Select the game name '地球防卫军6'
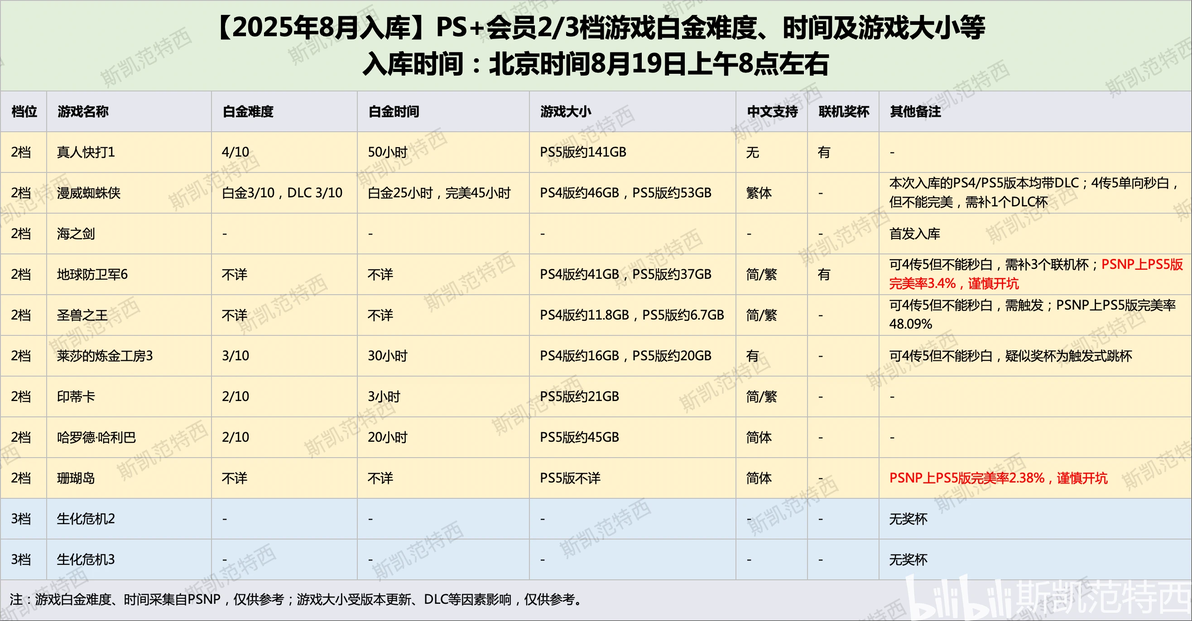Image resolution: width=1192 pixels, height=621 pixels. 93,274
